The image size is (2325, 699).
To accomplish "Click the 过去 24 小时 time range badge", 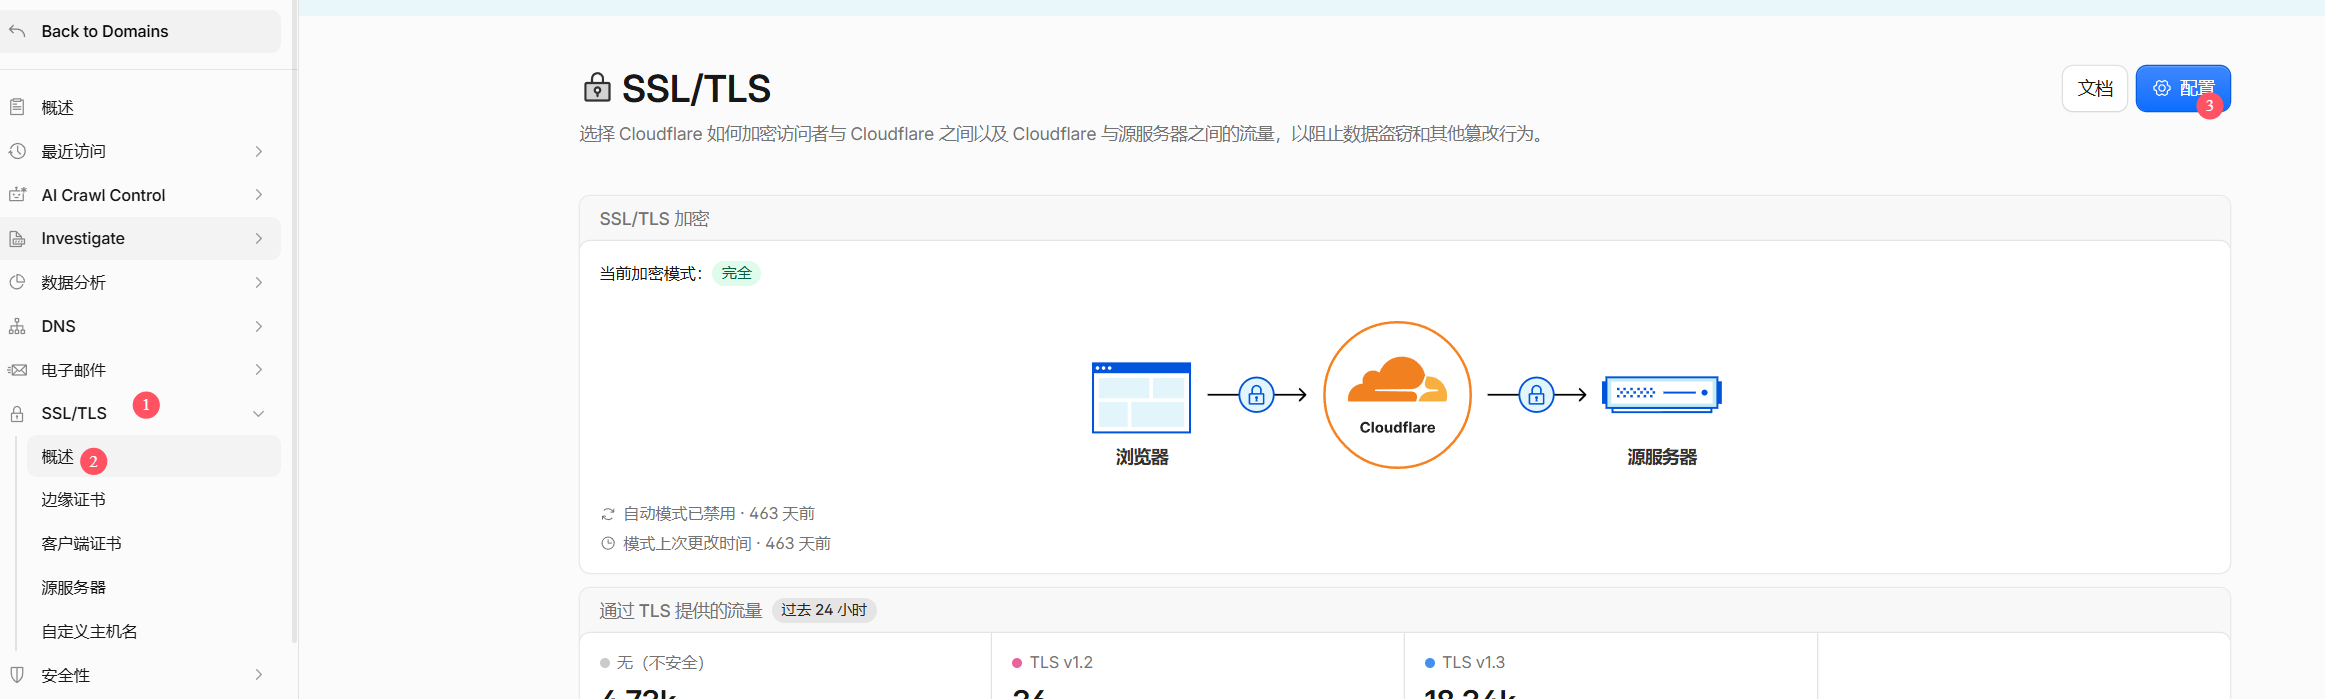I will [824, 610].
